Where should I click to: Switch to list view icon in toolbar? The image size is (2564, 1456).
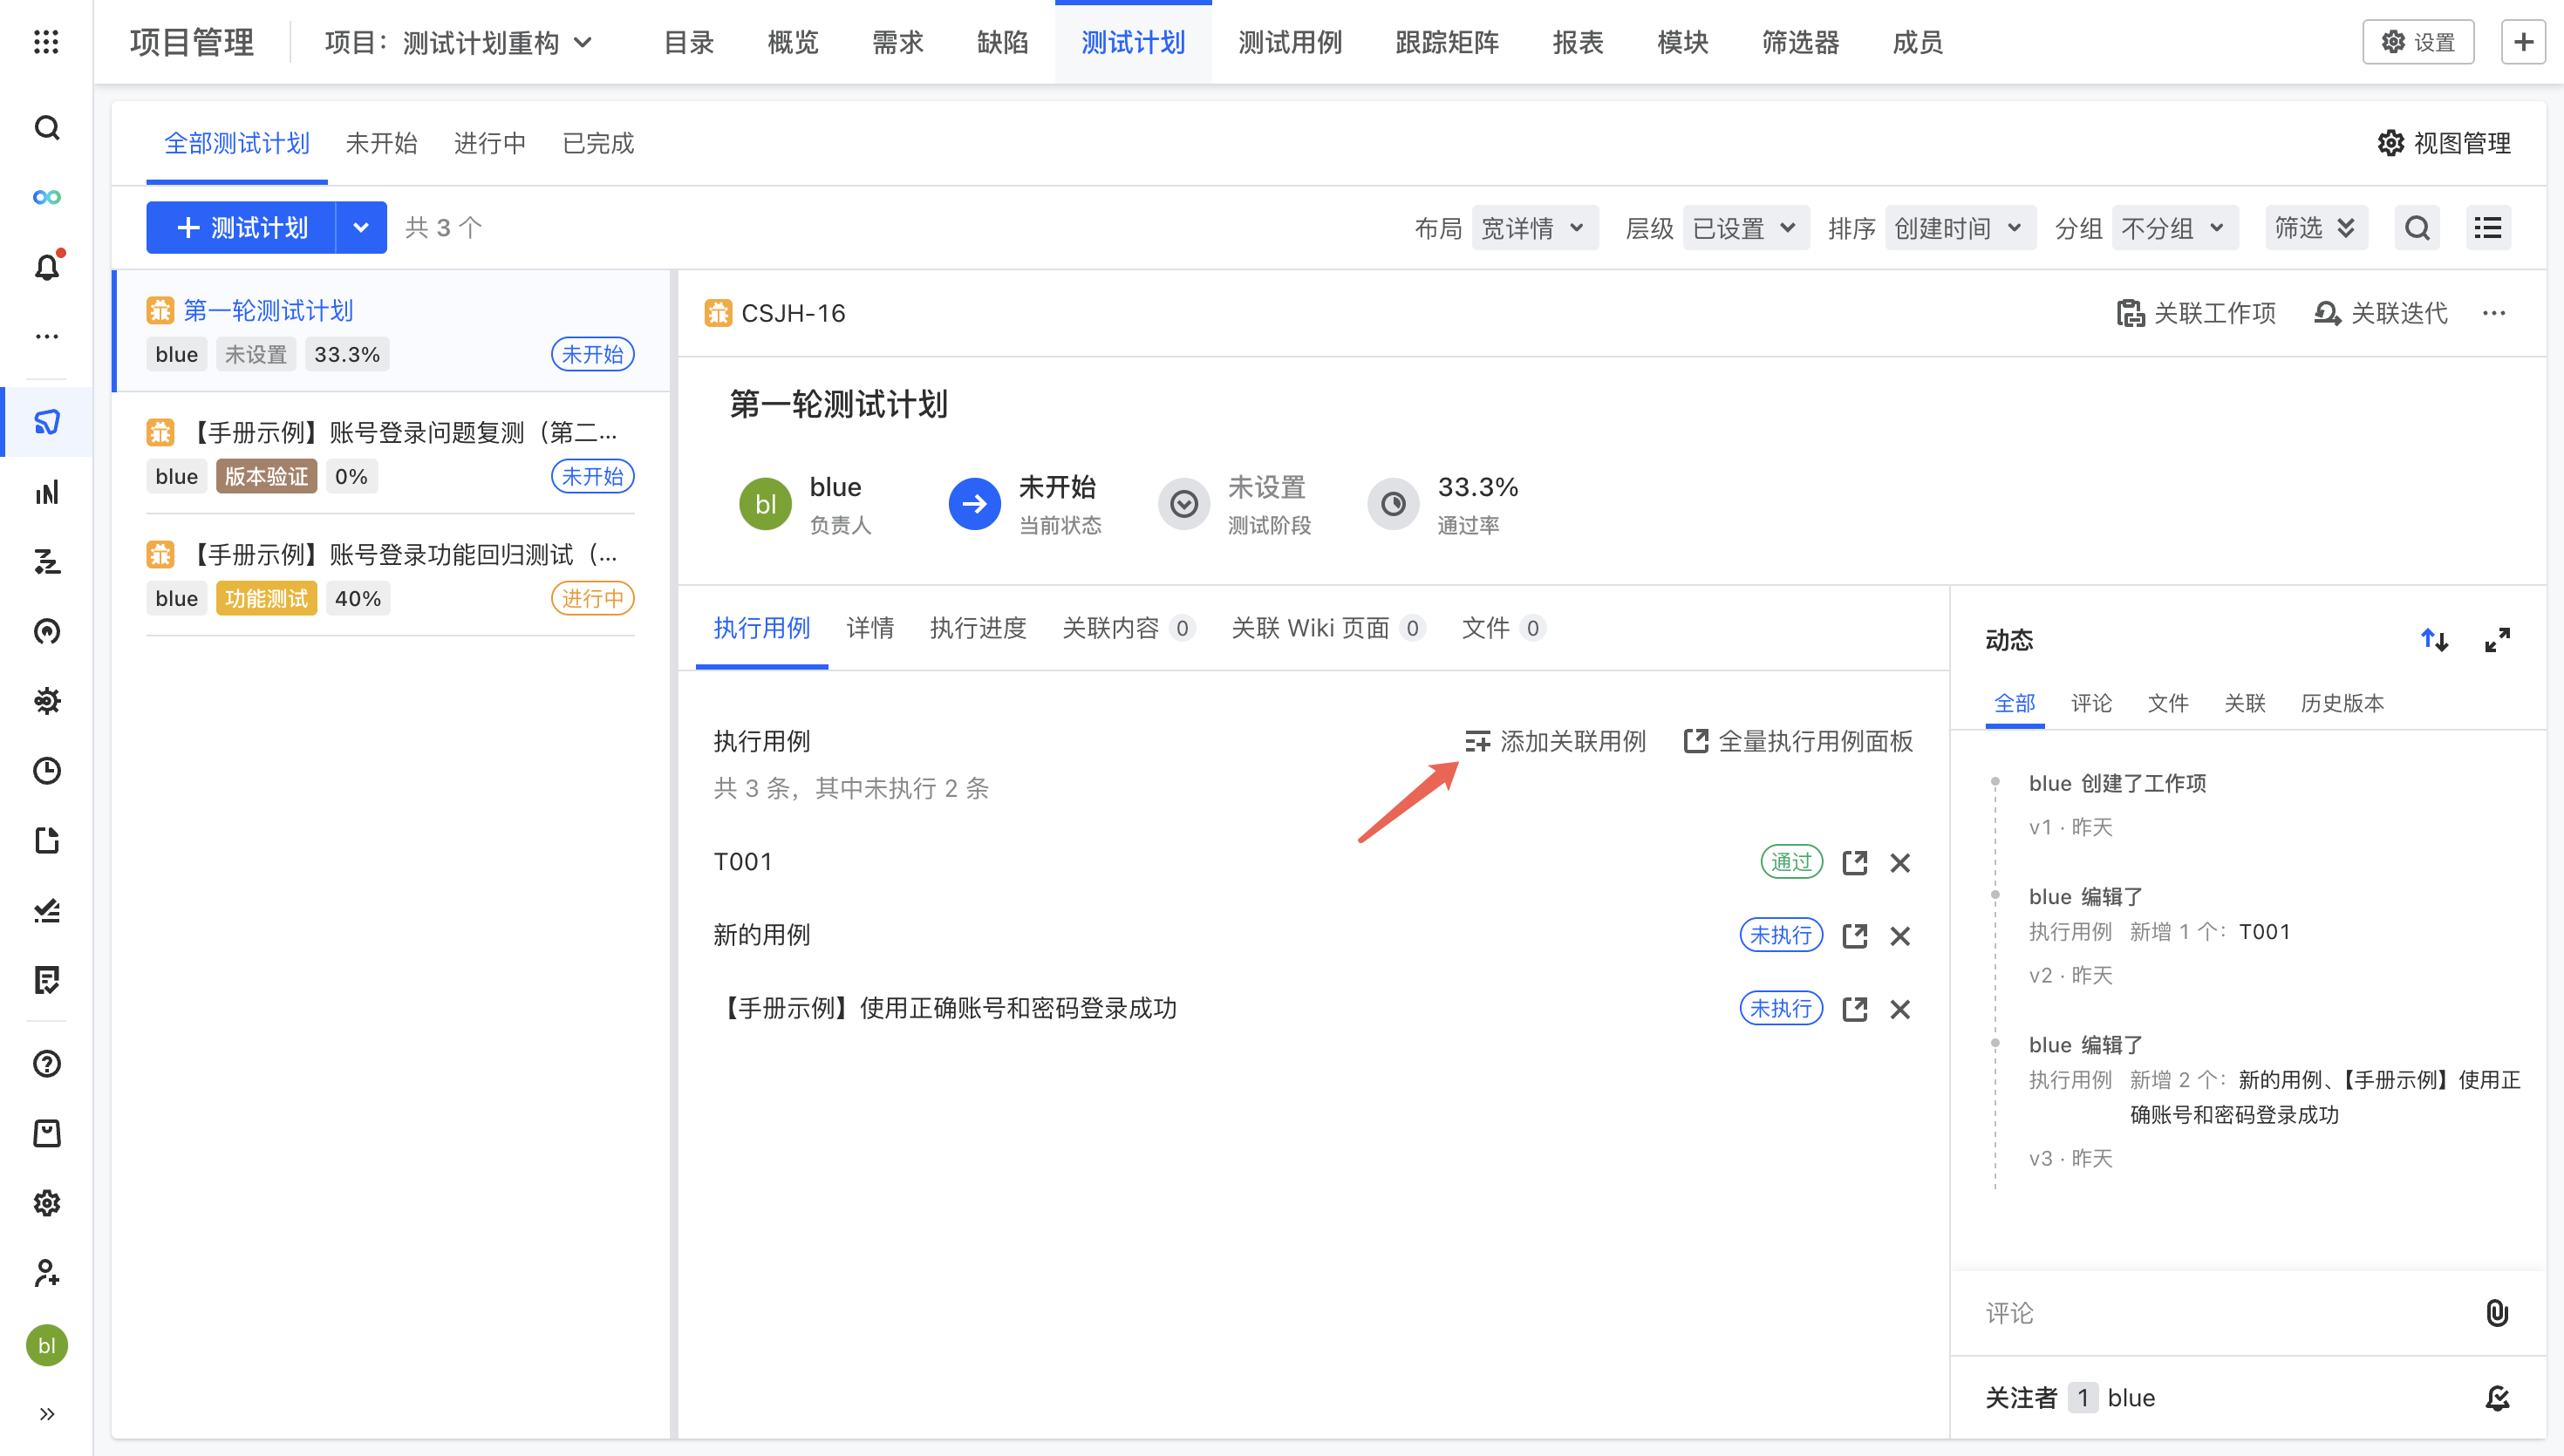tap(2488, 228)
